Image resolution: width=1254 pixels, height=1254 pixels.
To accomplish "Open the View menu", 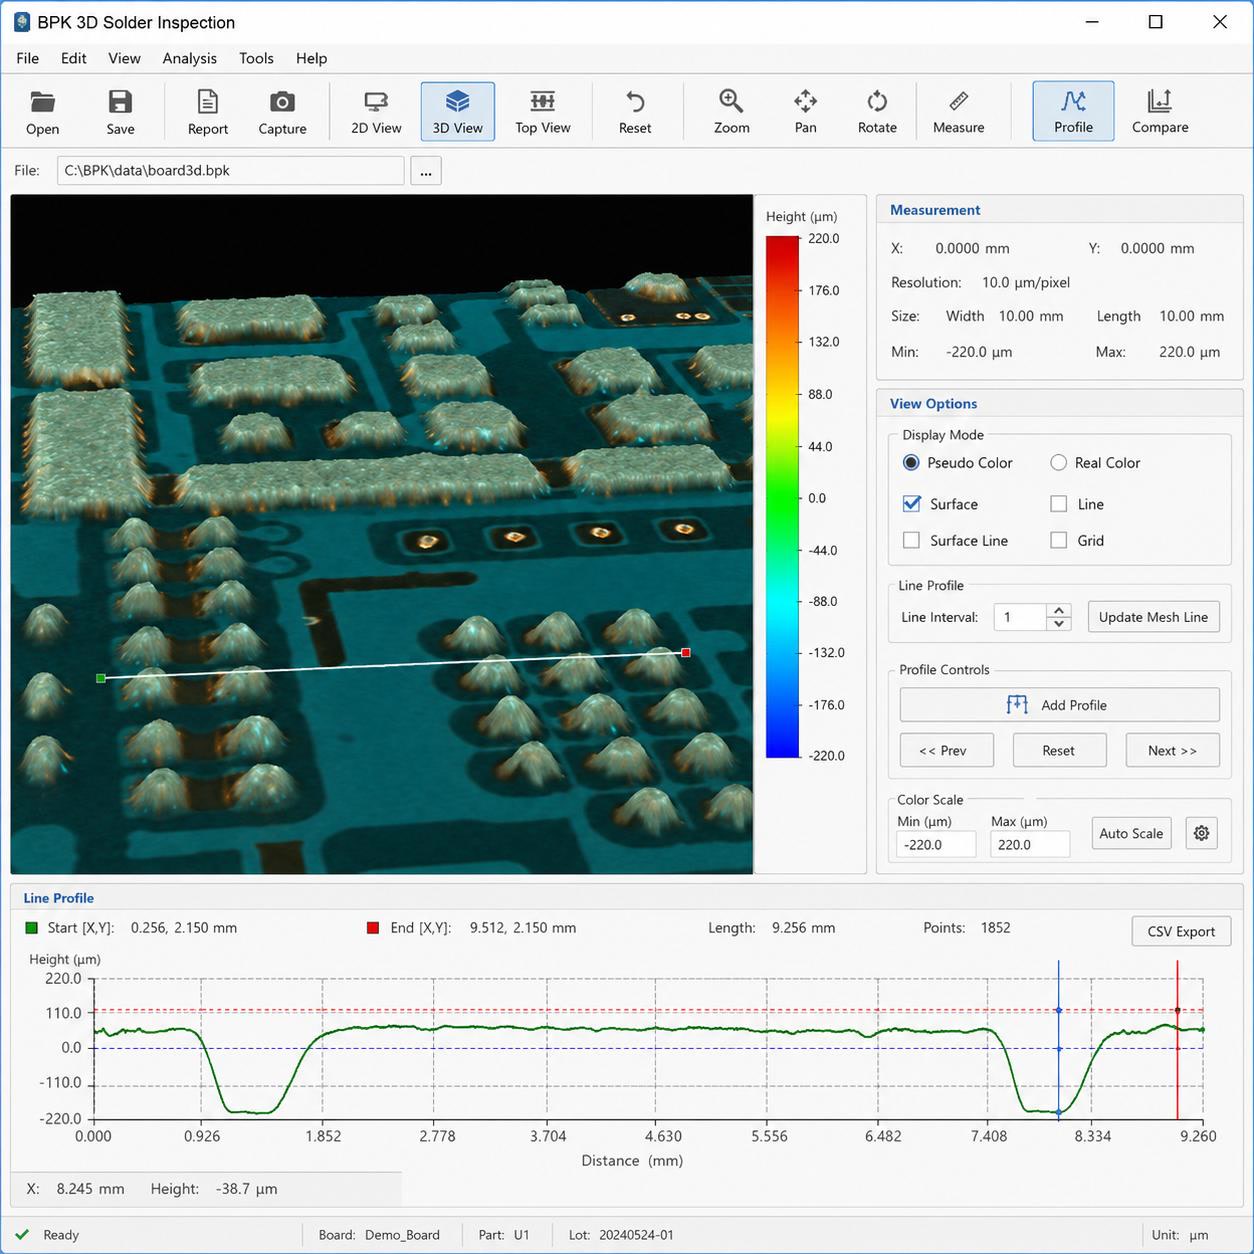I will click(124, 58).
